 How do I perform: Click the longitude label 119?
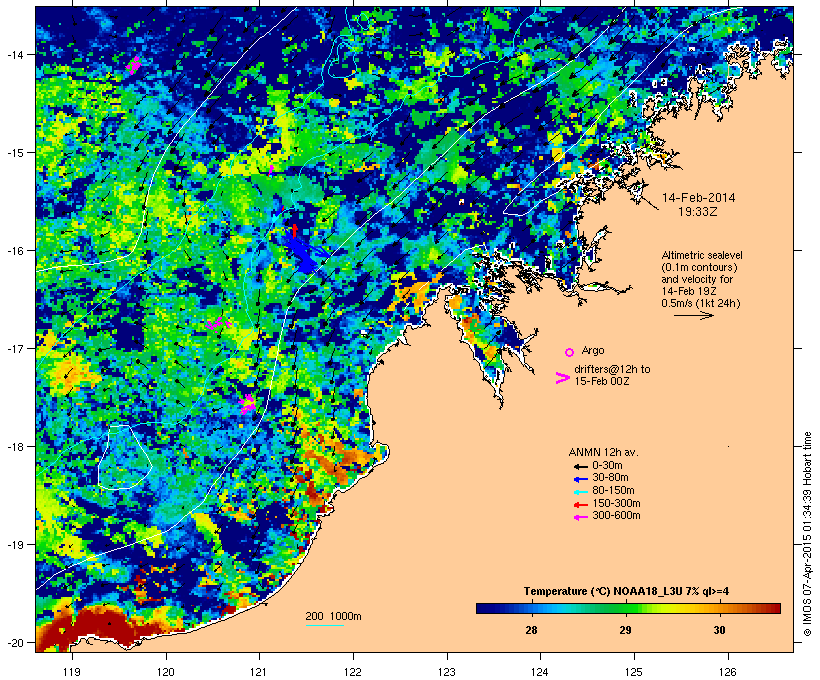(x=72, y=672)
